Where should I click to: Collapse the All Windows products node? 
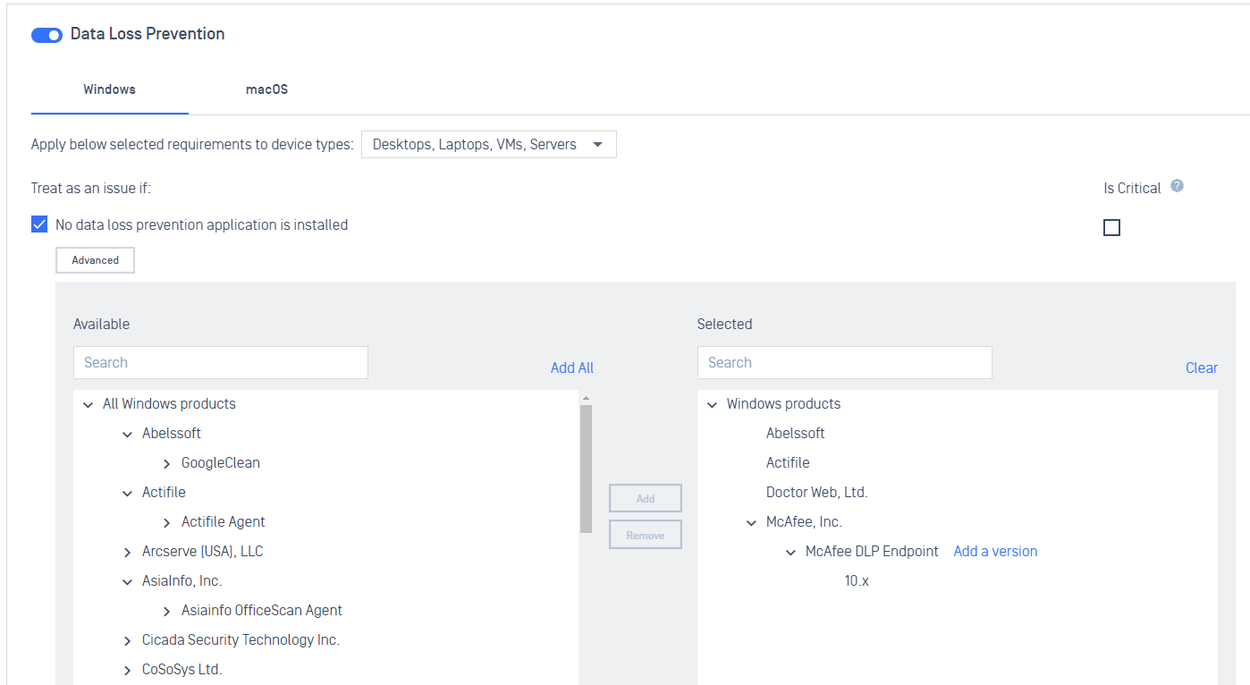(x=88, y=405)
